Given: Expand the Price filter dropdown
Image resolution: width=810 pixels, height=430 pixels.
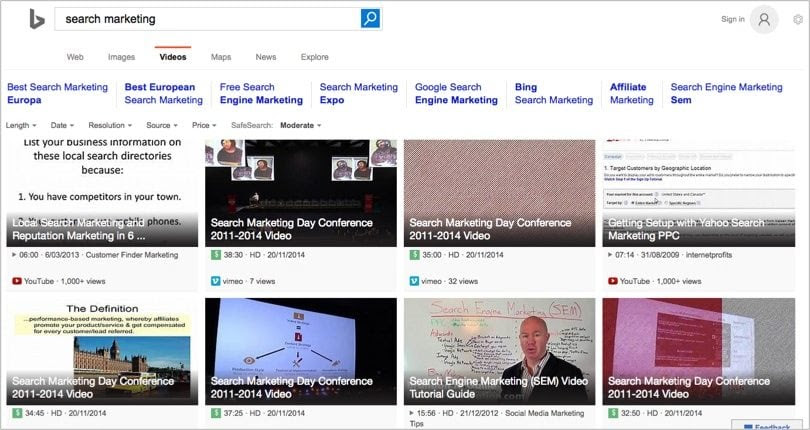Looking at the screenshot, I should coord(204,125).
